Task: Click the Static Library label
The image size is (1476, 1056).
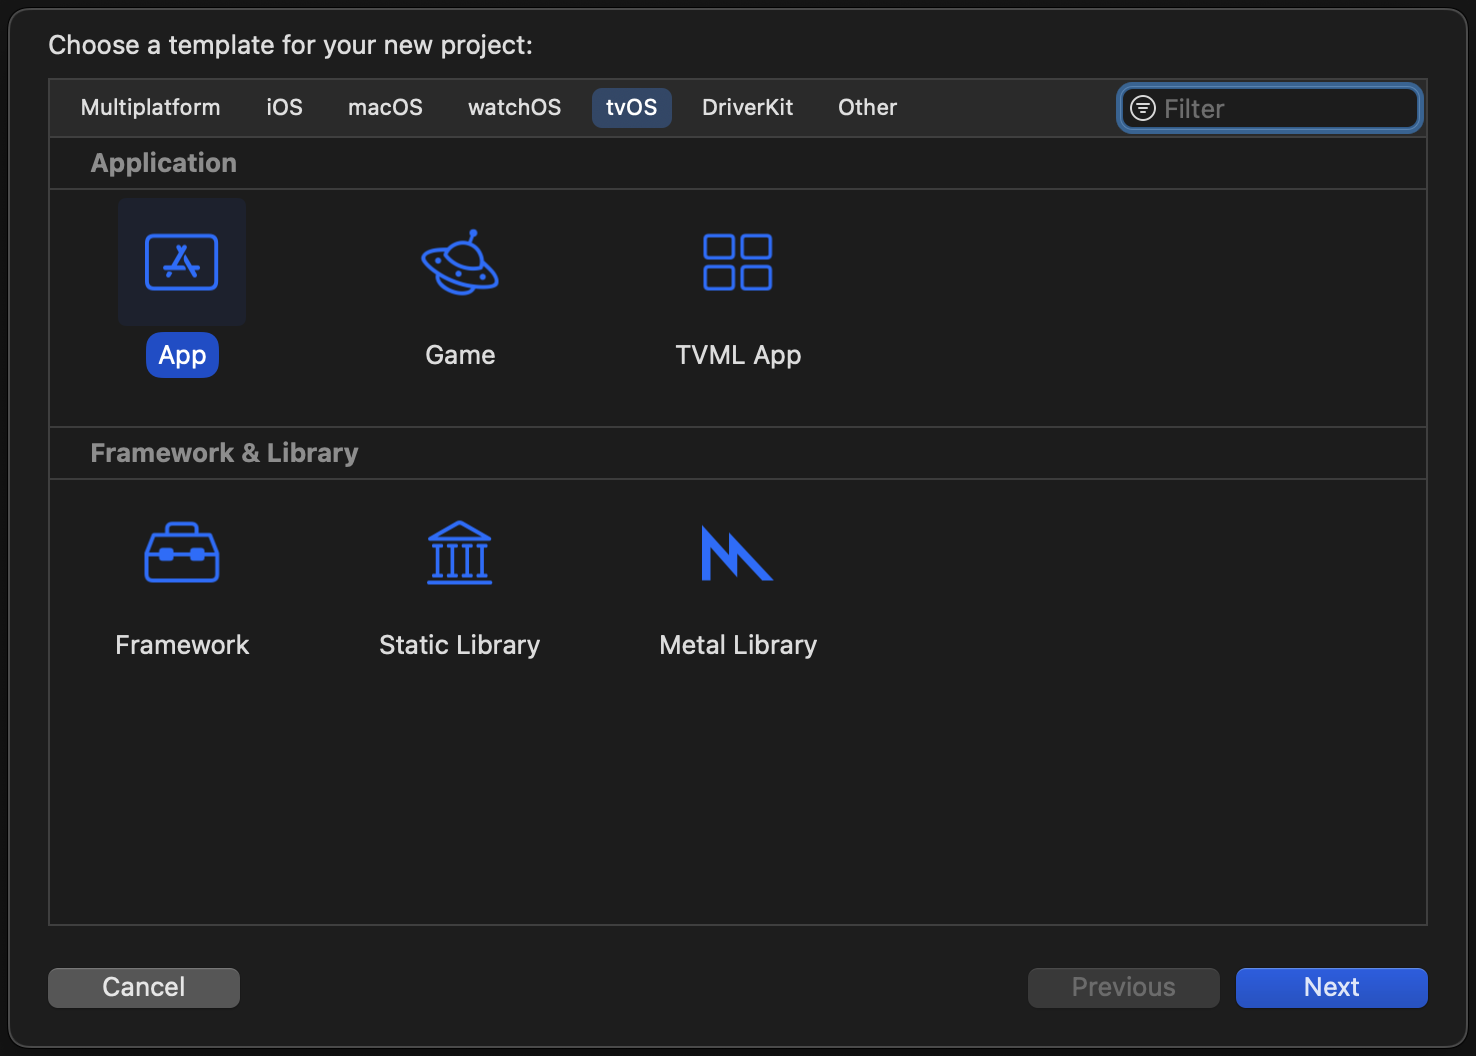Action: click(460, 645)
